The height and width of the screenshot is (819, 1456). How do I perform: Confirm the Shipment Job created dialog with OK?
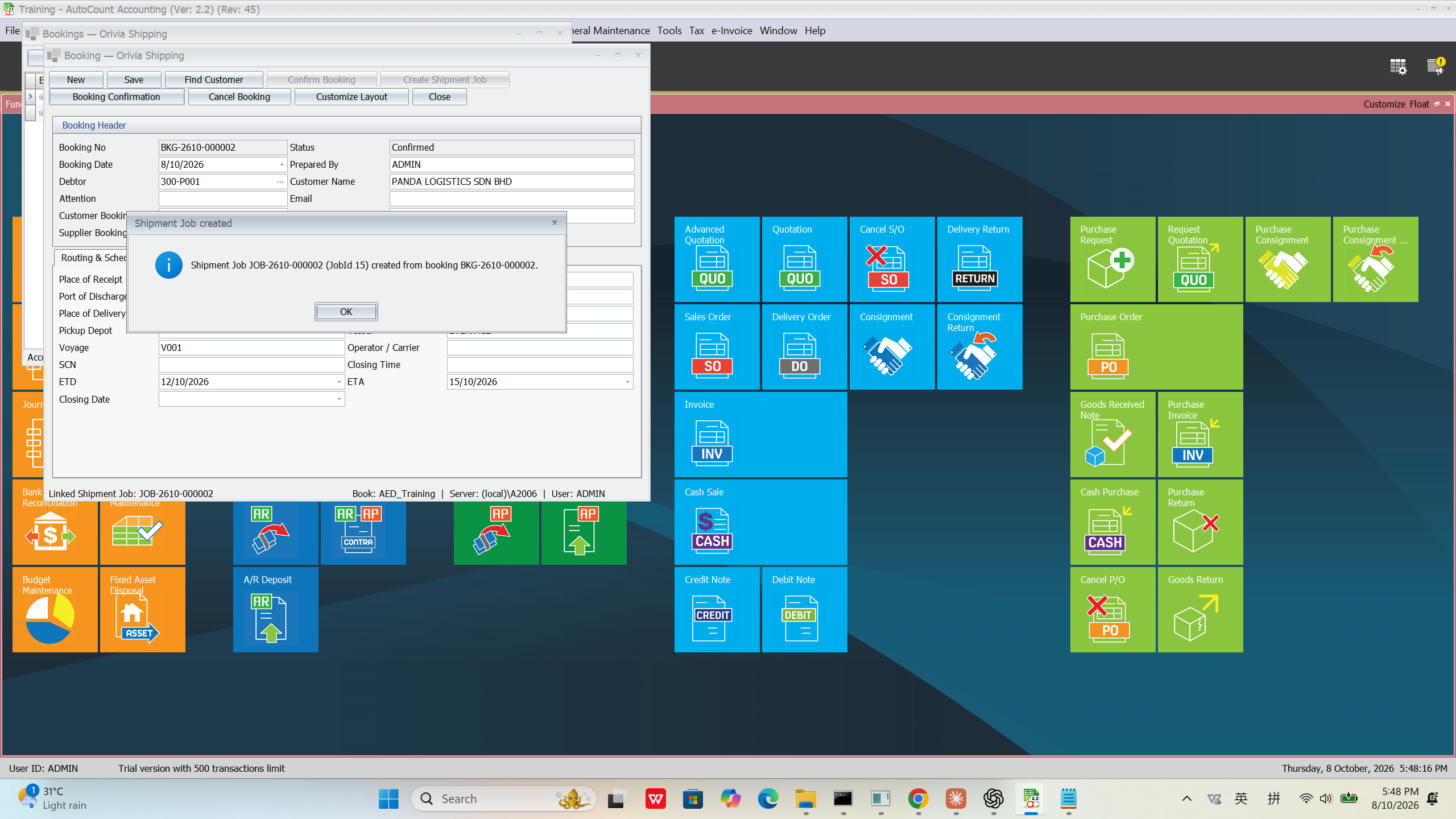(x=346, y=312)
